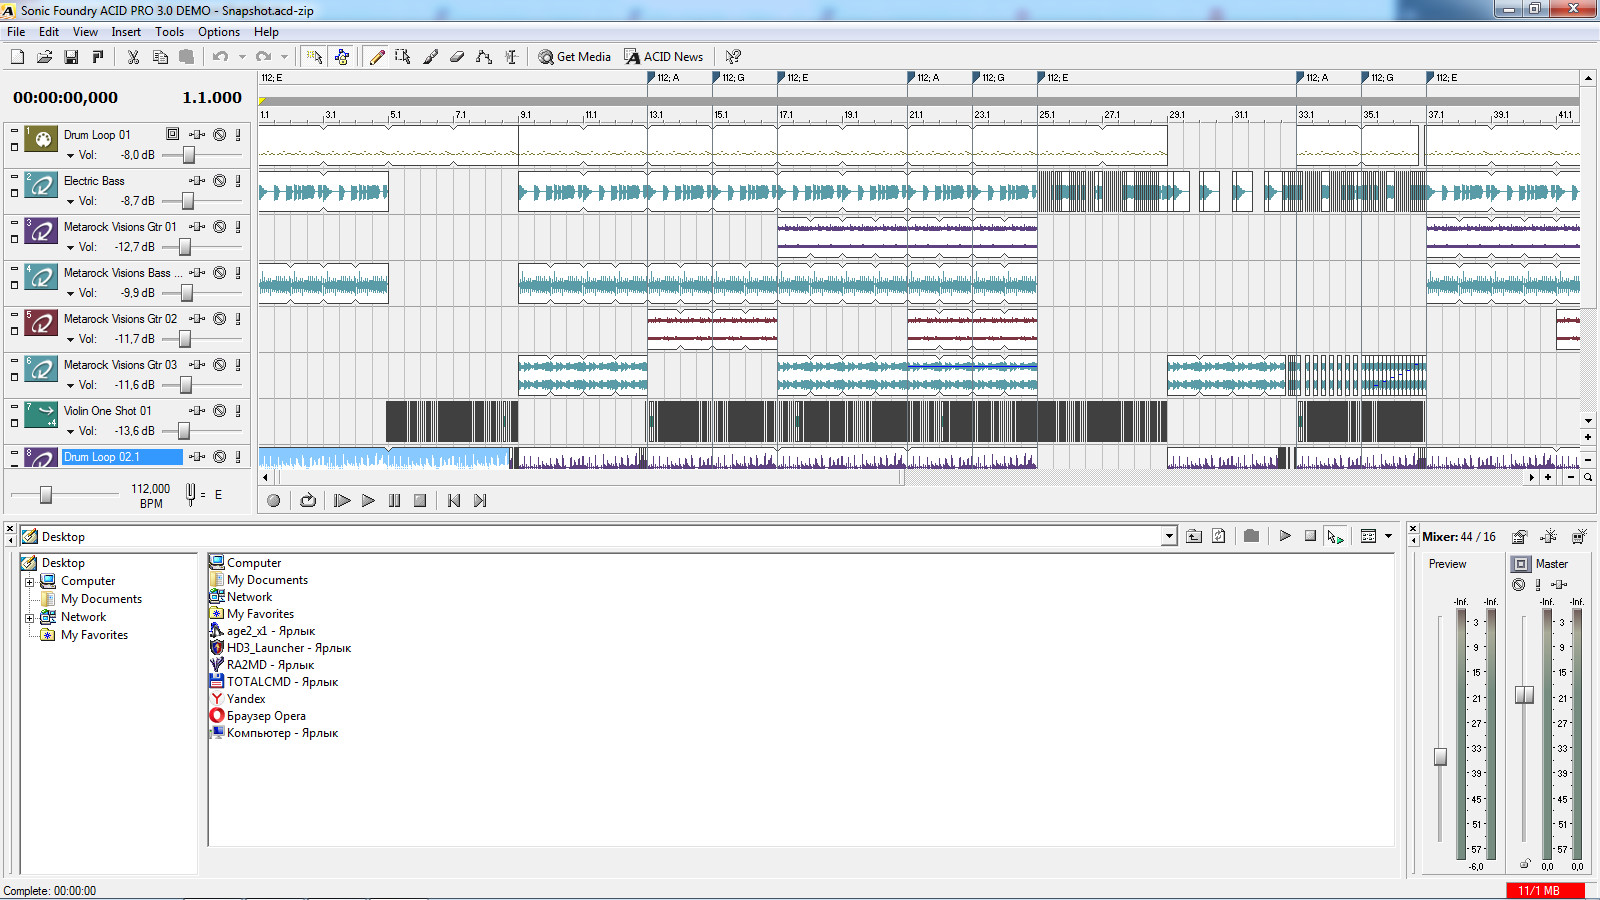Toggle Auto Preview in the explorer toolbar
The image size is (1600, 900).
[1335, 537]
